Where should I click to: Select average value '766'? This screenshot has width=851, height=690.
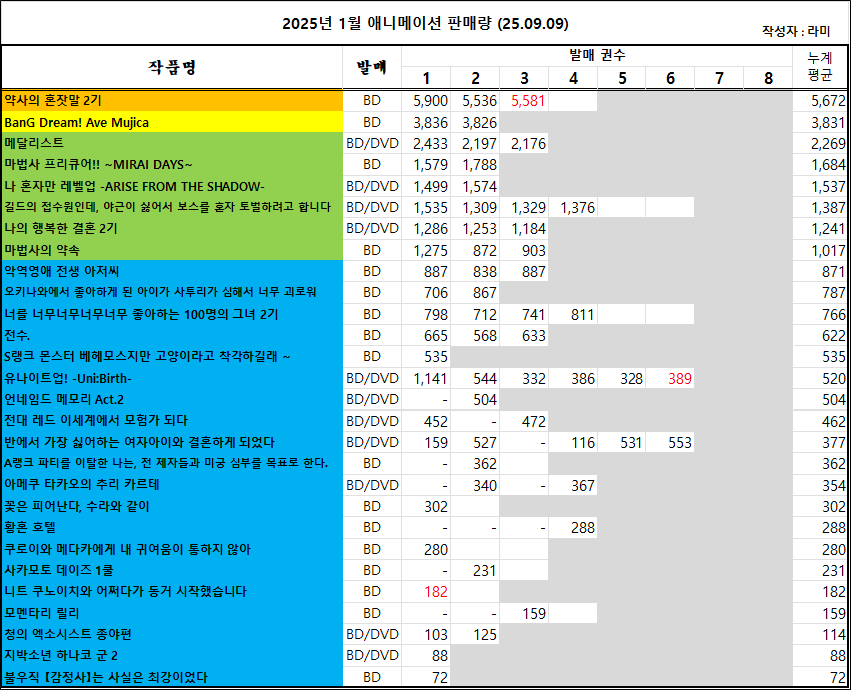[x=834, y=314]
